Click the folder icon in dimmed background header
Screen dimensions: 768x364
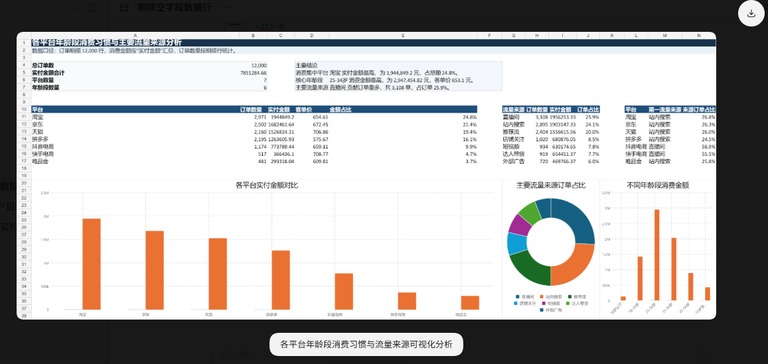[x=124, y=7]
